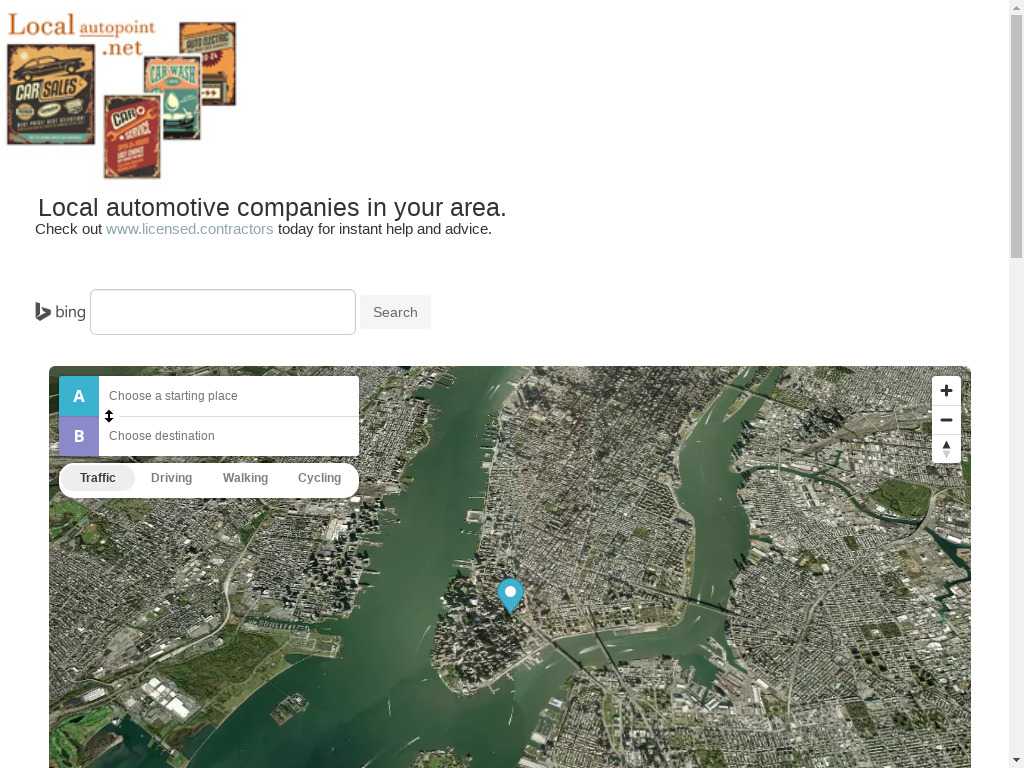The width and height of the screenshot is (1024, 768).
Task: Click the map zoom in plus icon
Action: [946, 391]
